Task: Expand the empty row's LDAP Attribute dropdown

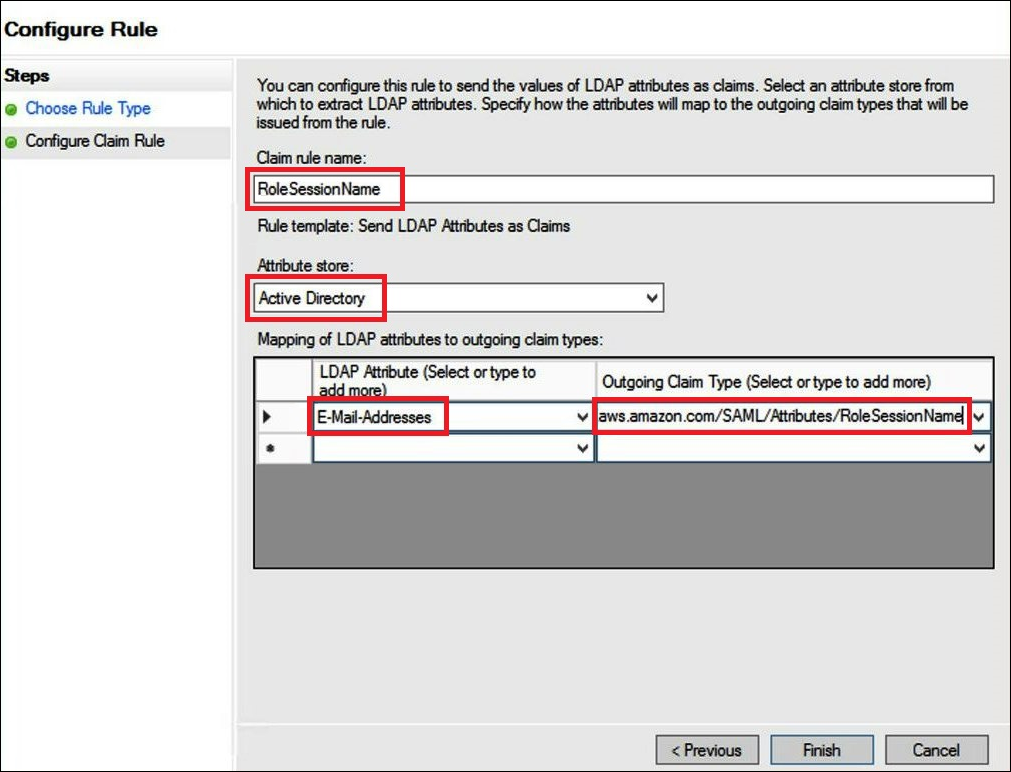Action: coord(585,448)
